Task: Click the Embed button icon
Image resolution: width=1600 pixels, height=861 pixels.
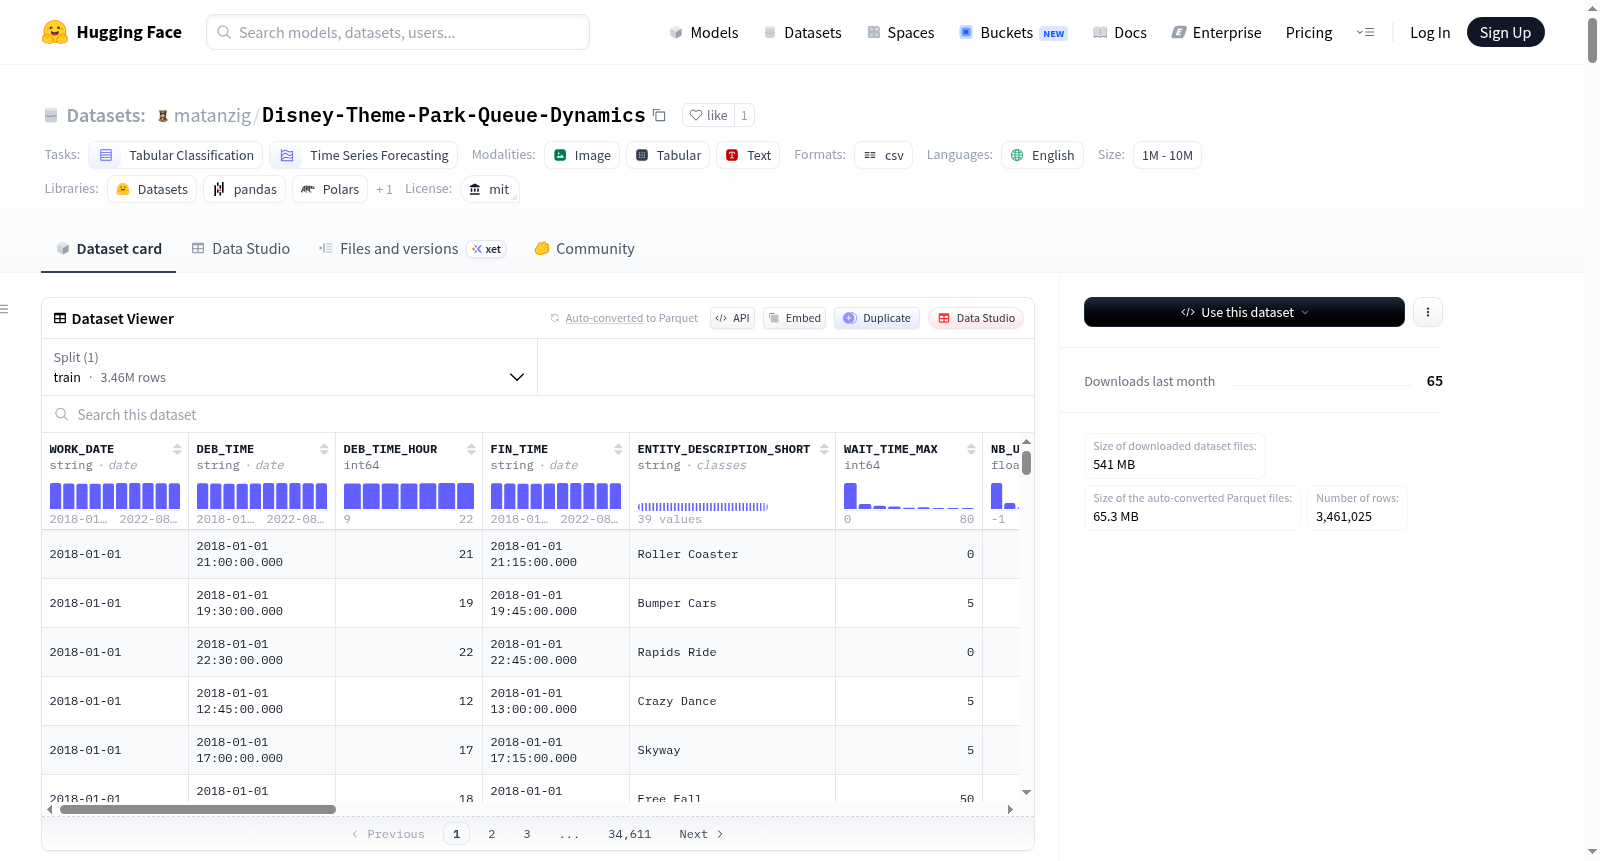Action: pos(774,318)
